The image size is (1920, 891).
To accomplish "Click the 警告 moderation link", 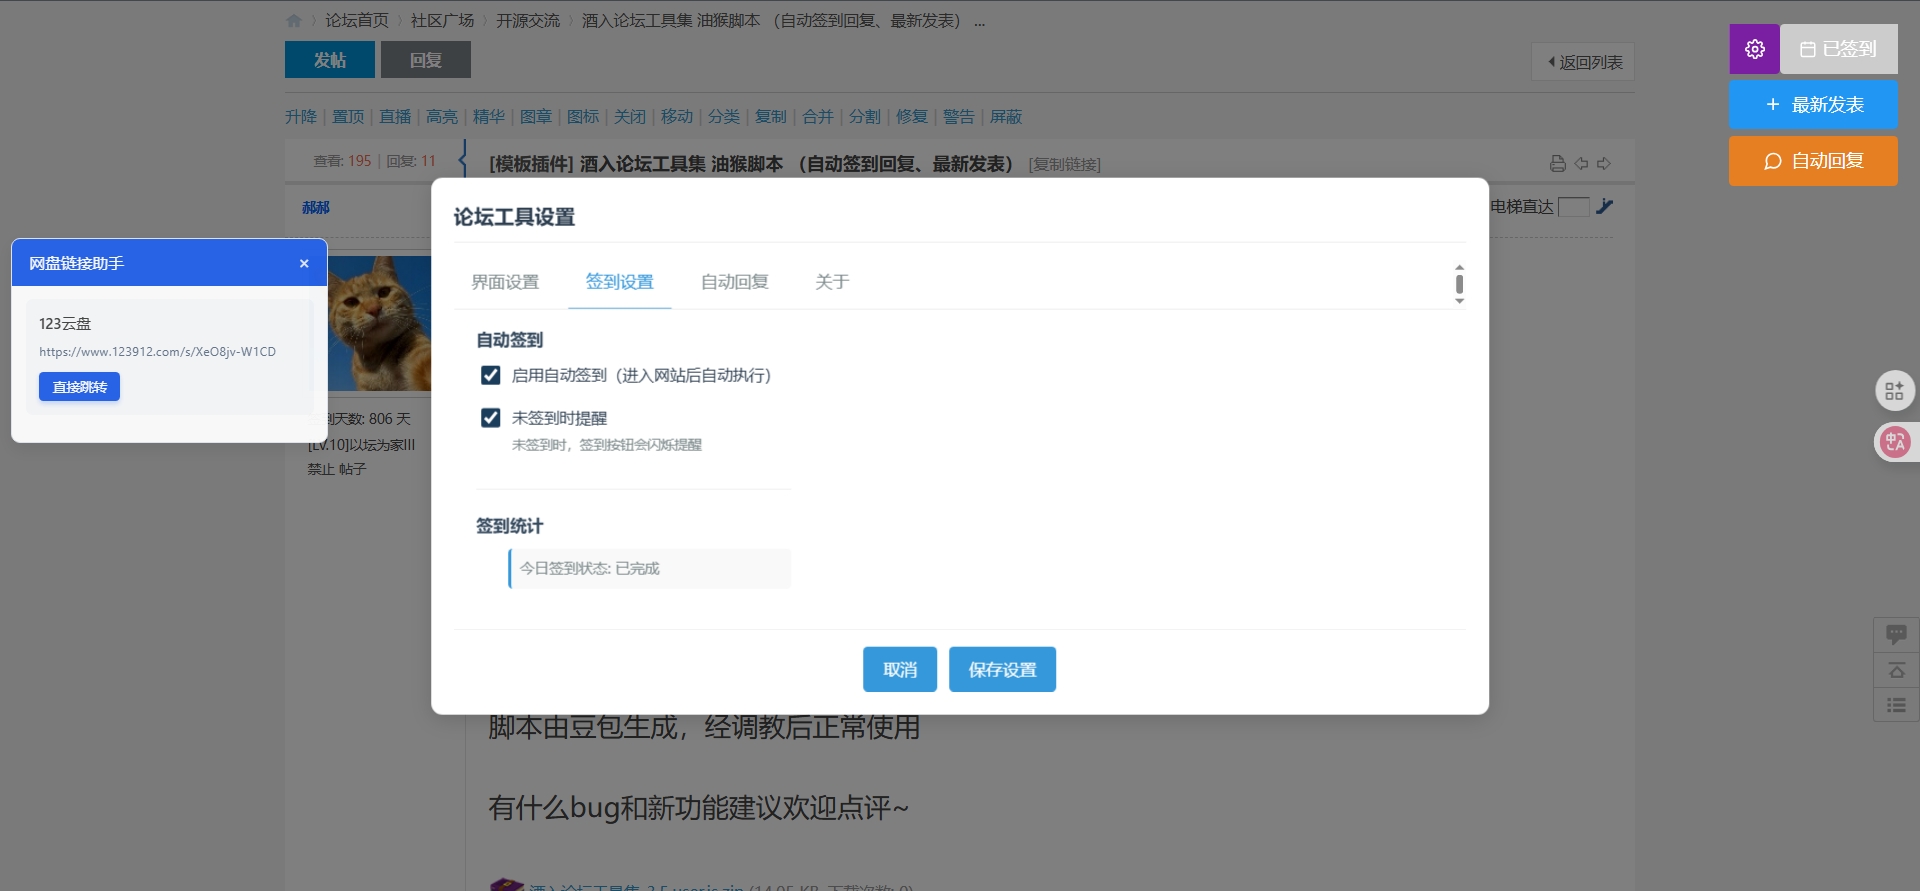I will click(x=959, y=117).
